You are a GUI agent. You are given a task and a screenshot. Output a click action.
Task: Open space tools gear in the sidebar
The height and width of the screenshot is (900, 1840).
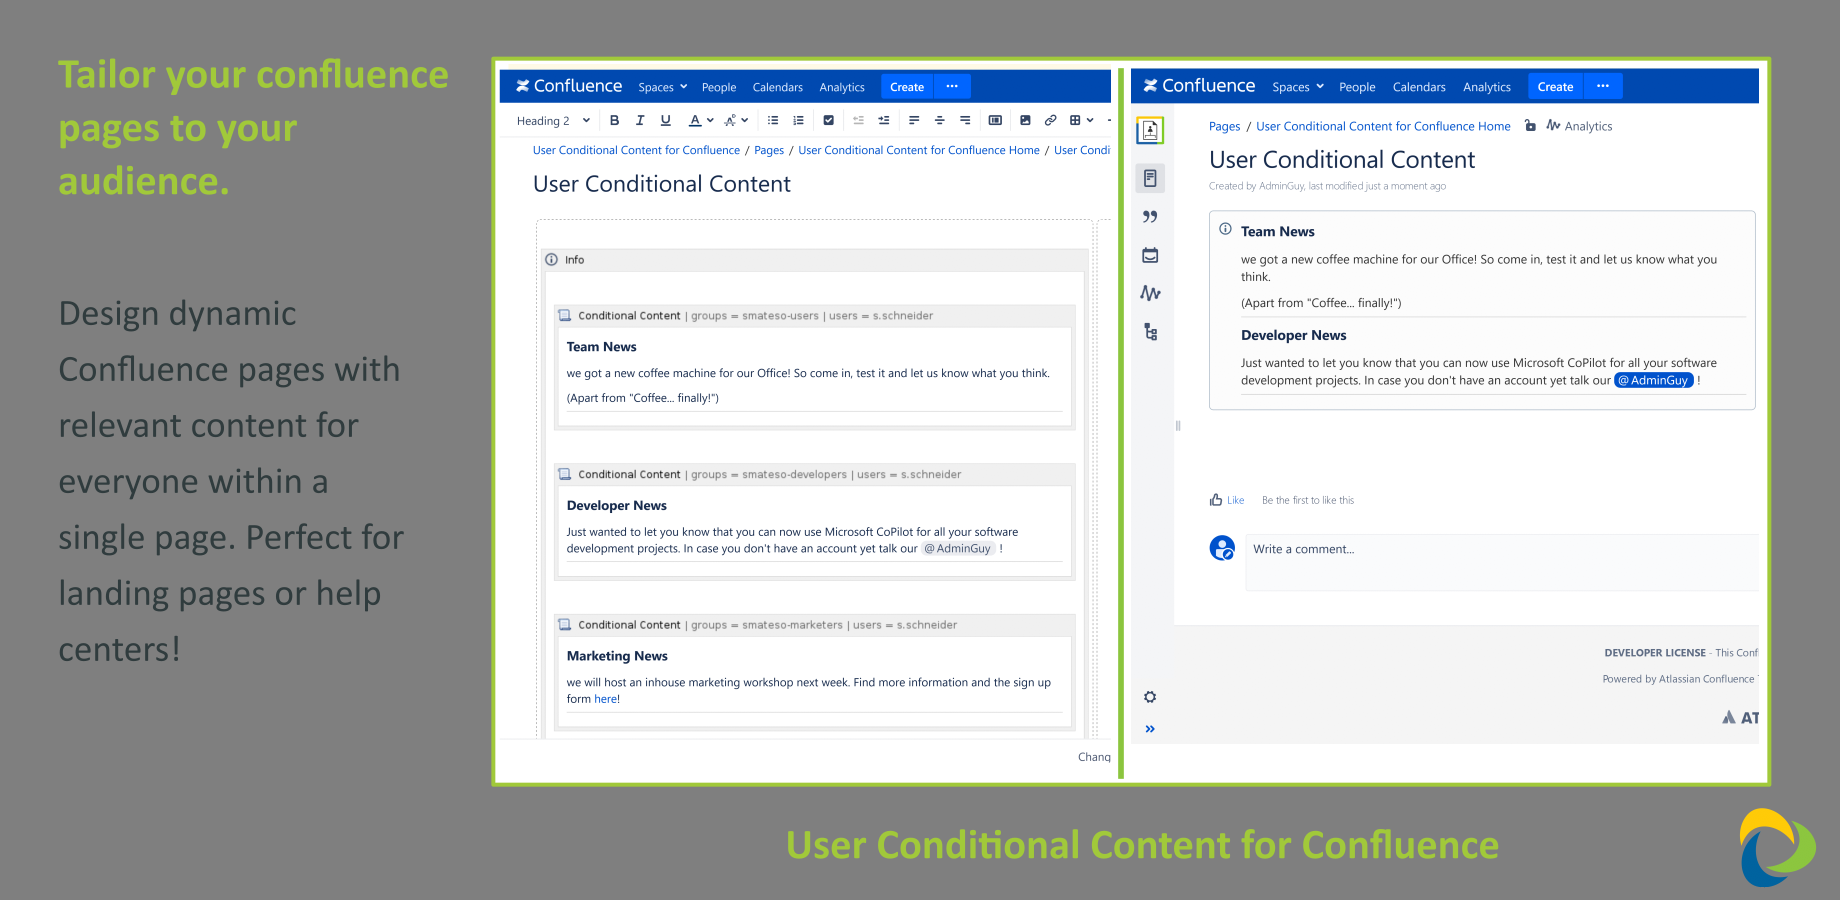[x=1150, y=697]
